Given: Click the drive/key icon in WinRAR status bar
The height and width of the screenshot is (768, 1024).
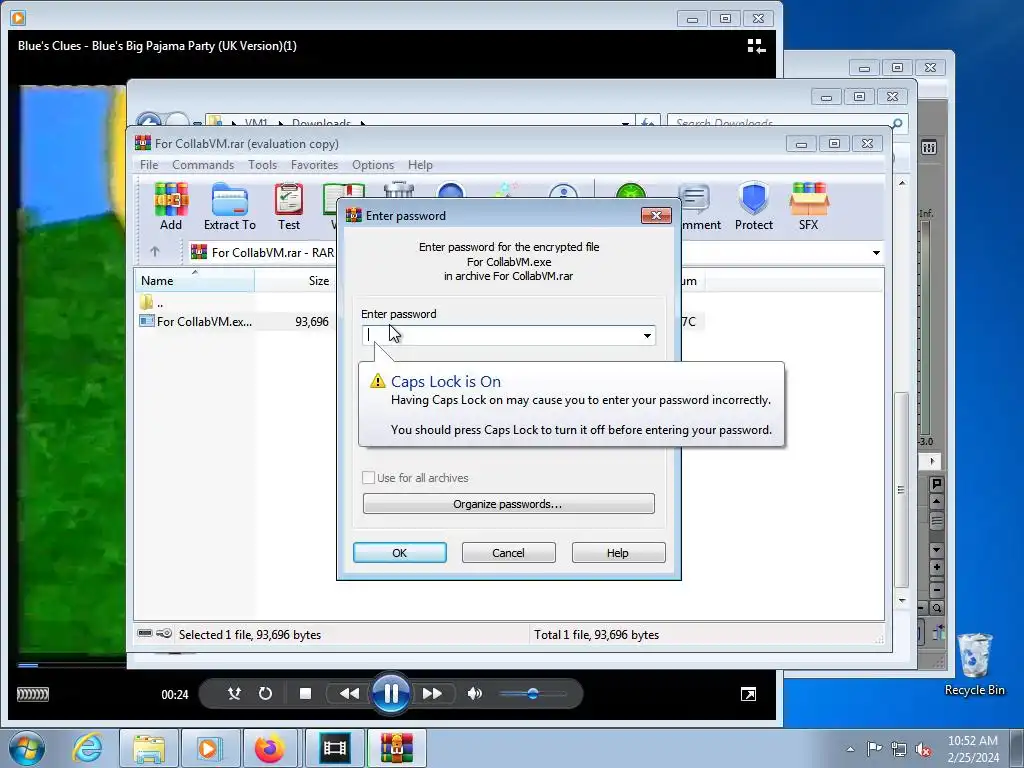Looking at the screenshot, I should [x=155, y=633].
